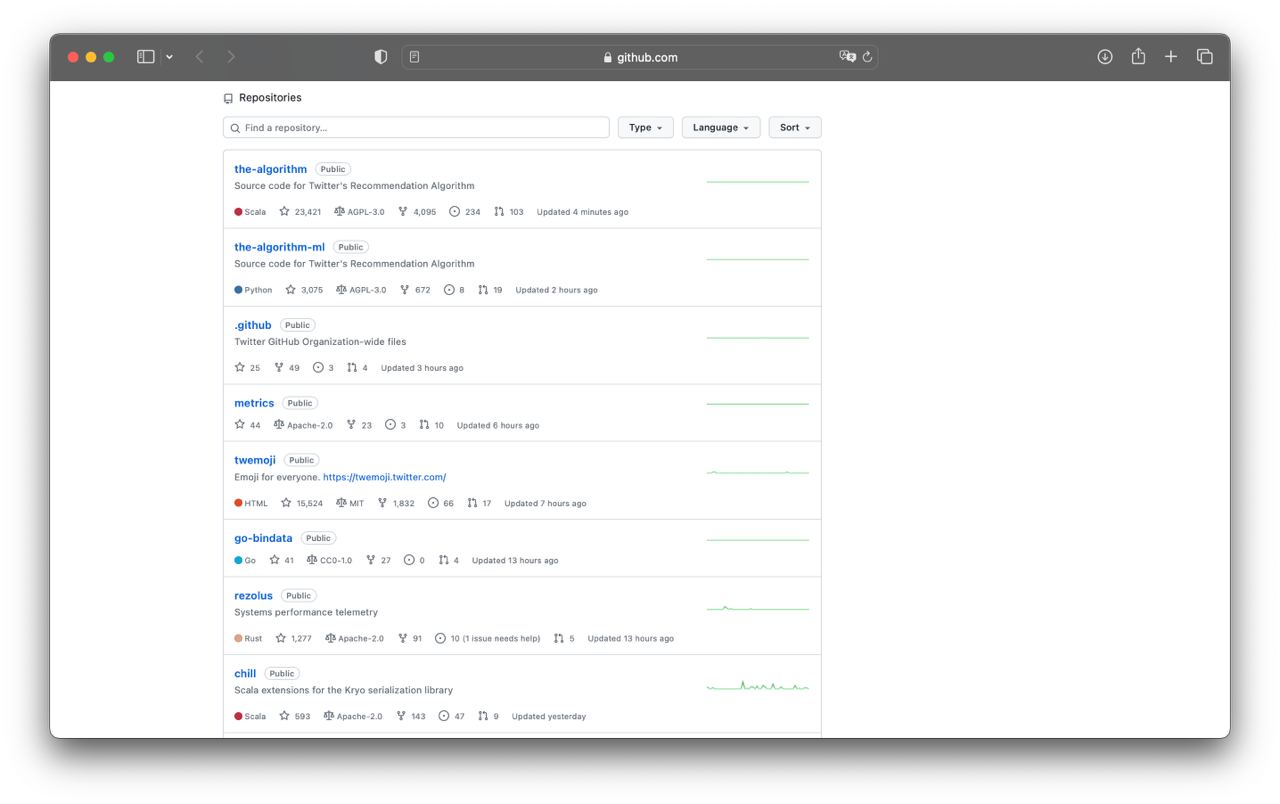Open a new tab with the plus icon

1171,57
